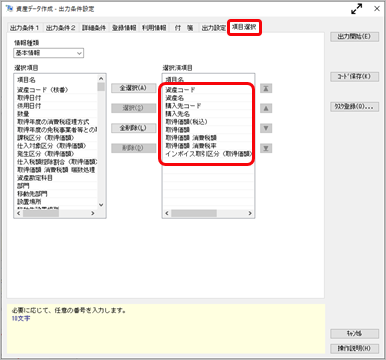Click the コード保存(K) button
Screen dimensions: 386x360
[354, 77]
